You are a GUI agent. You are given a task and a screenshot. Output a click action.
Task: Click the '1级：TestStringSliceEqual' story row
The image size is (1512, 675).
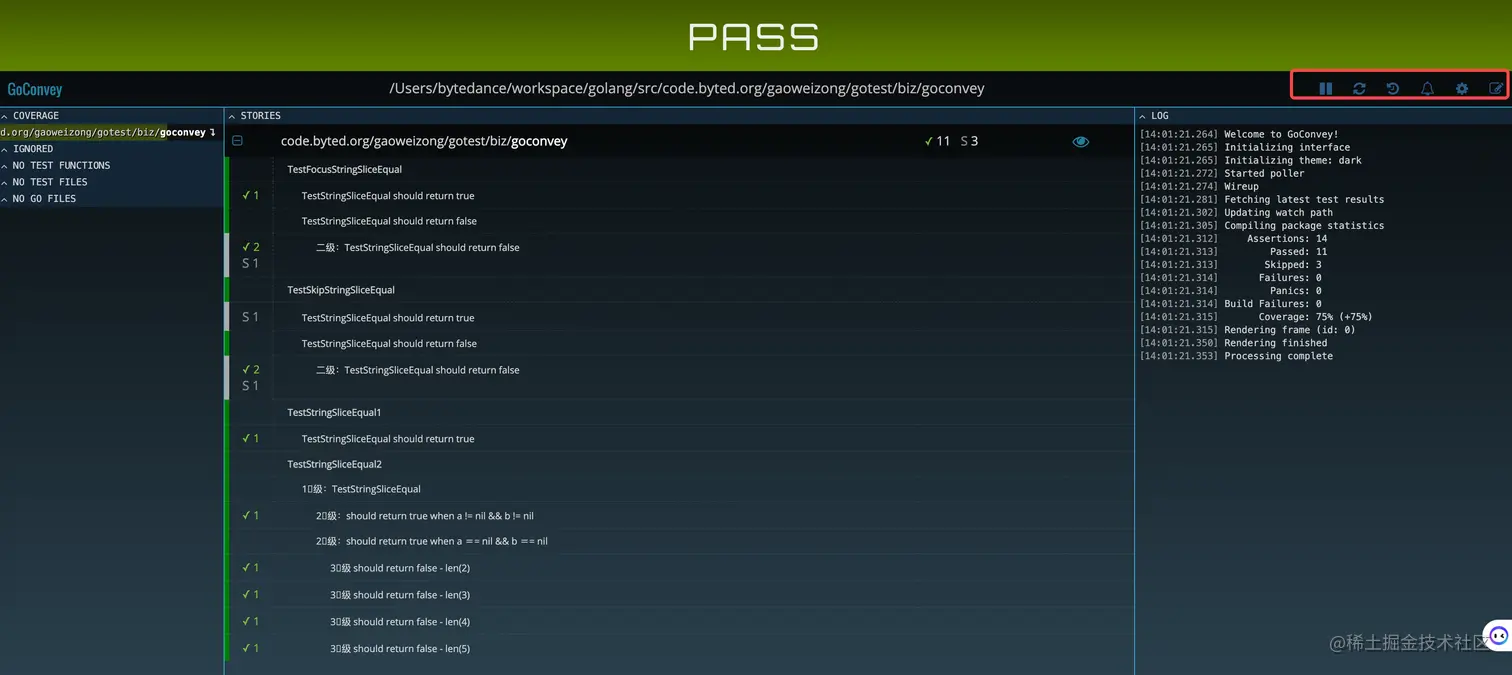[x=361, y=489]
